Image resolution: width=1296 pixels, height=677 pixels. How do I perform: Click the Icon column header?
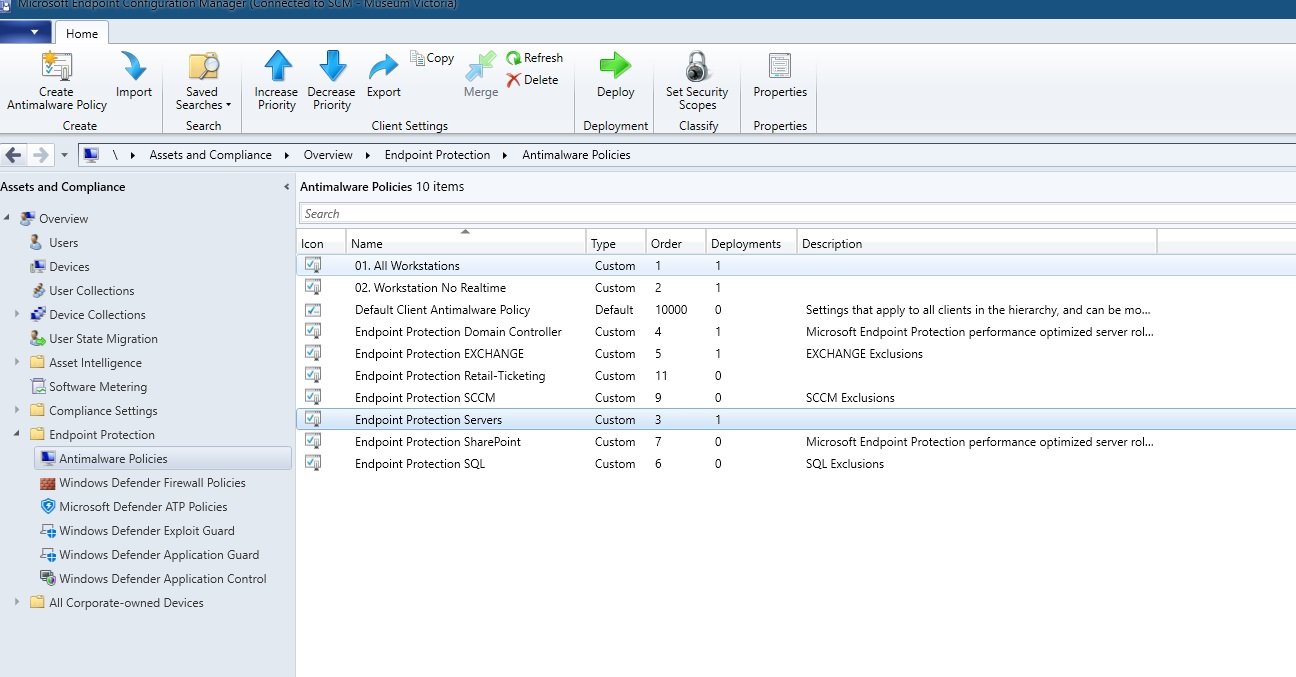tap(322, 243)
